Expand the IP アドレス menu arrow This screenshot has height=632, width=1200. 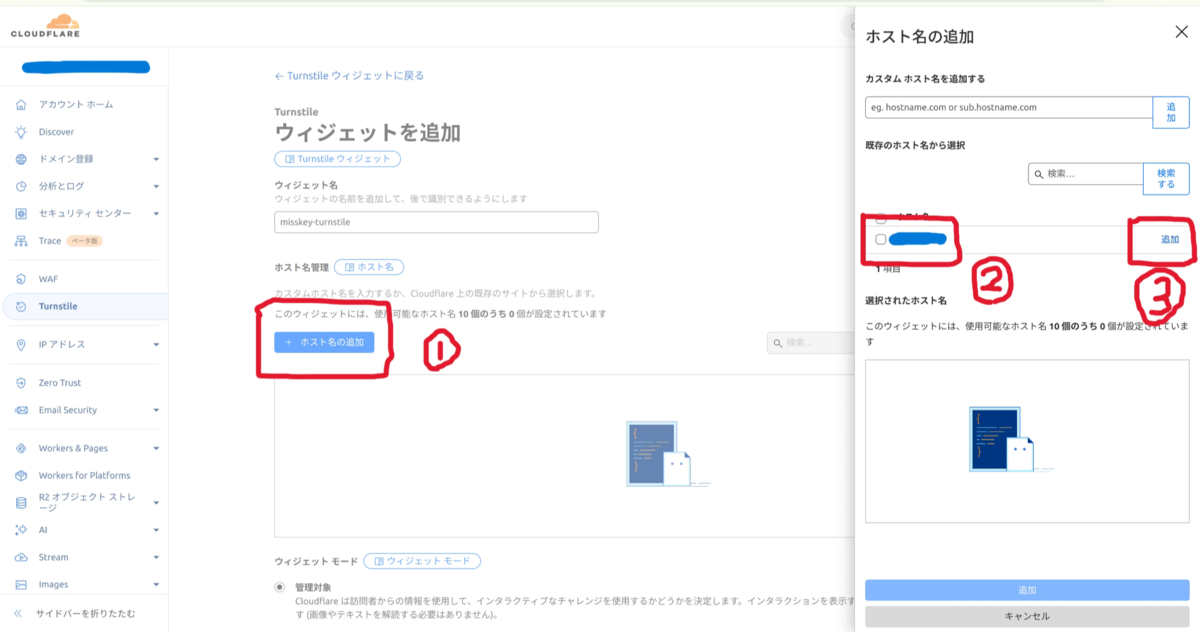pyautogui.click(x=156, y=344)
